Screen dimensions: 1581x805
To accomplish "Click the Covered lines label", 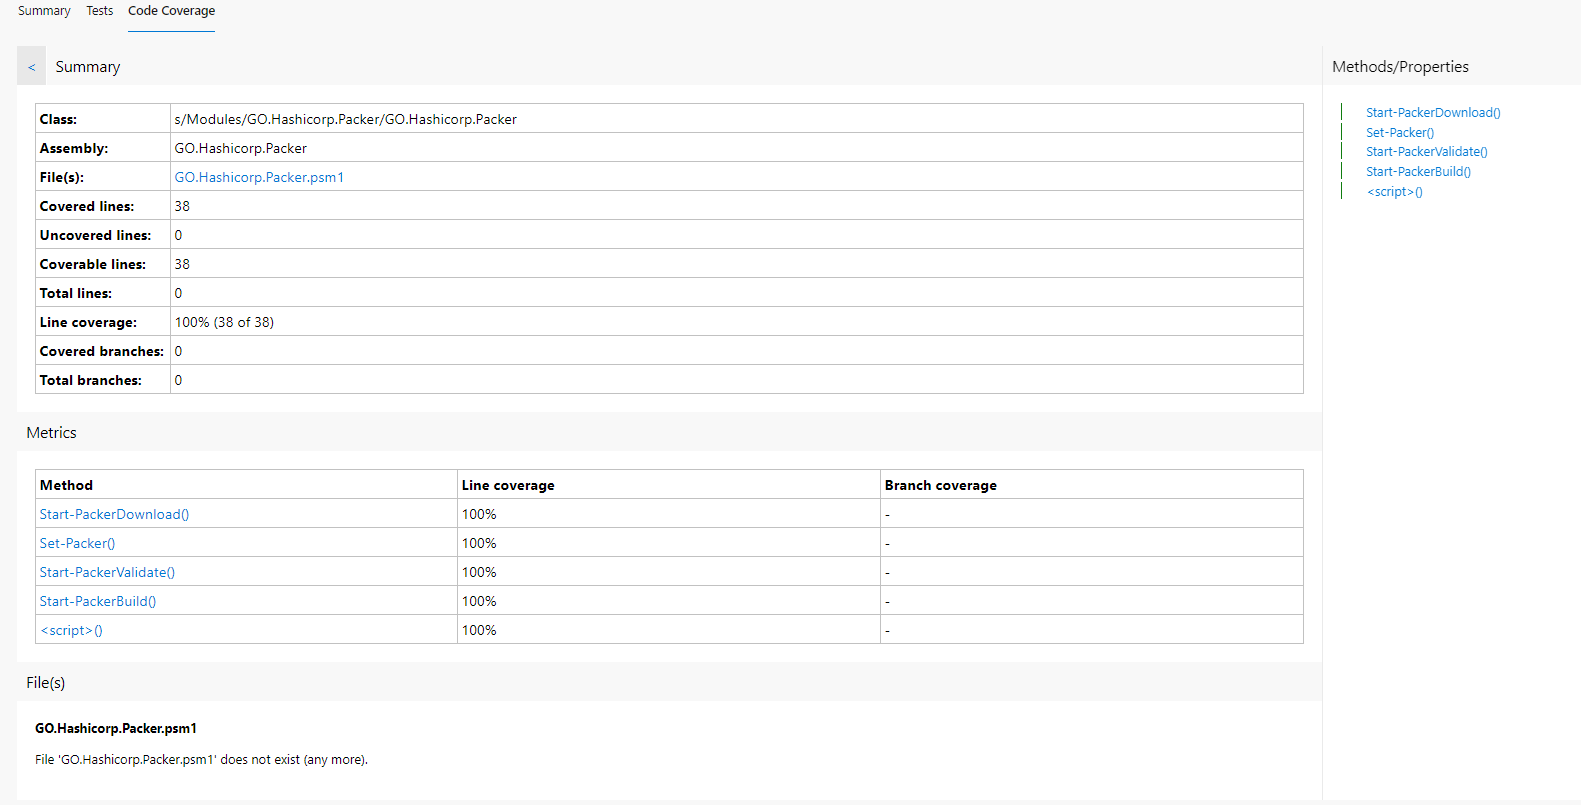I will [87, 206].
